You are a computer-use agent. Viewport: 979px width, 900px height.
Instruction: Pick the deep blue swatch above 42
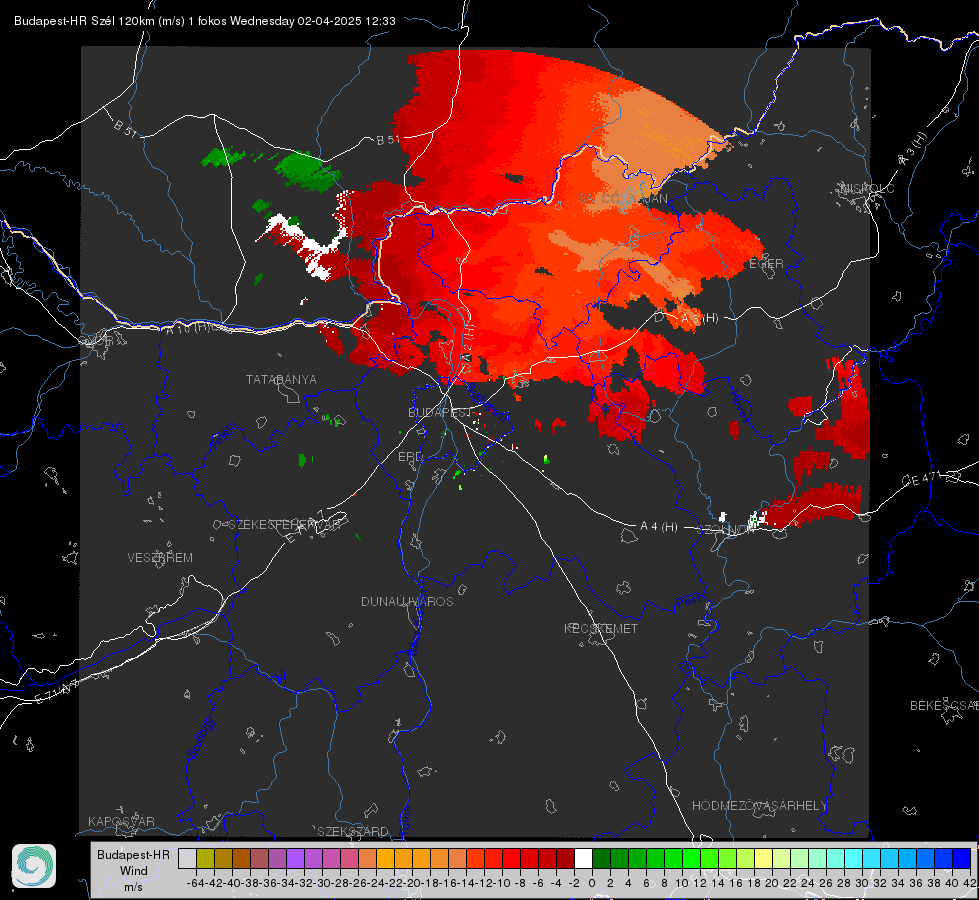point(962,859)
